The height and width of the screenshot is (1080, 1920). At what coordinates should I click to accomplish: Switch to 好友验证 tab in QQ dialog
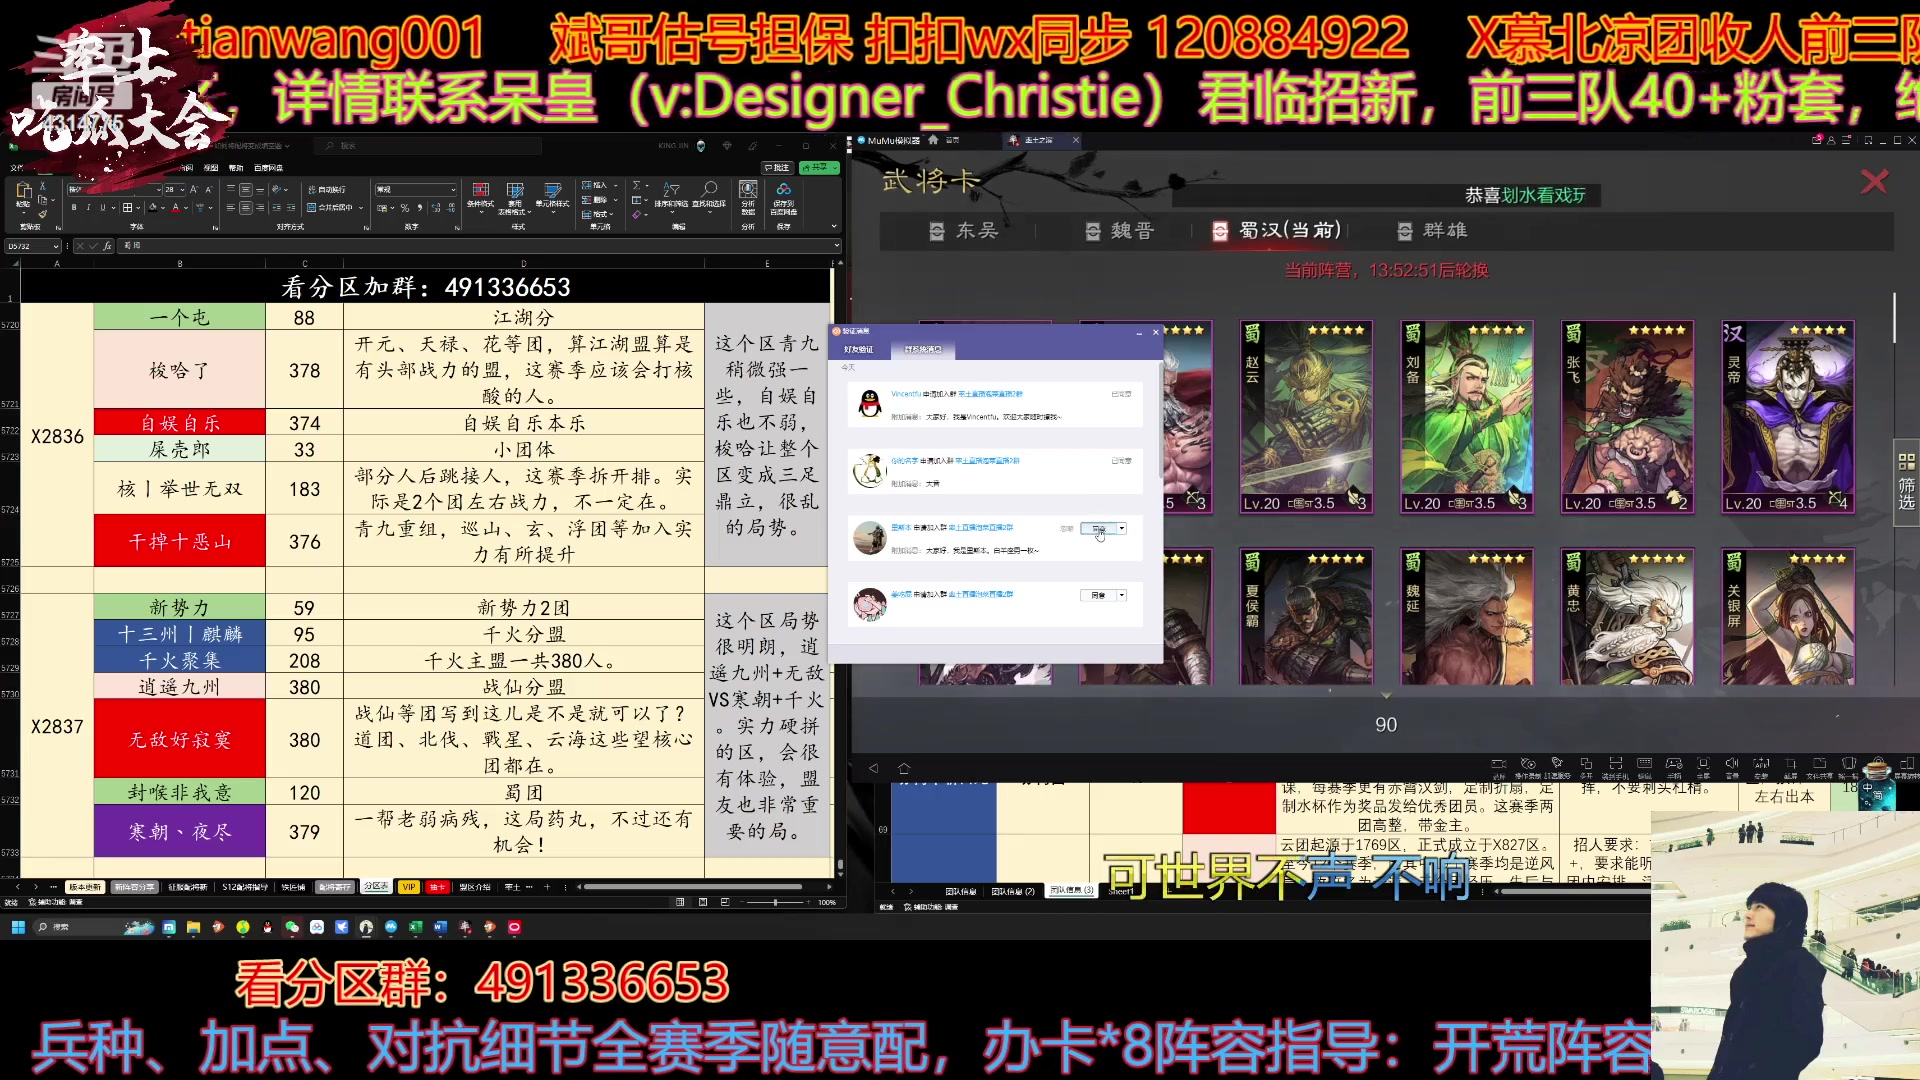[858, 349]
